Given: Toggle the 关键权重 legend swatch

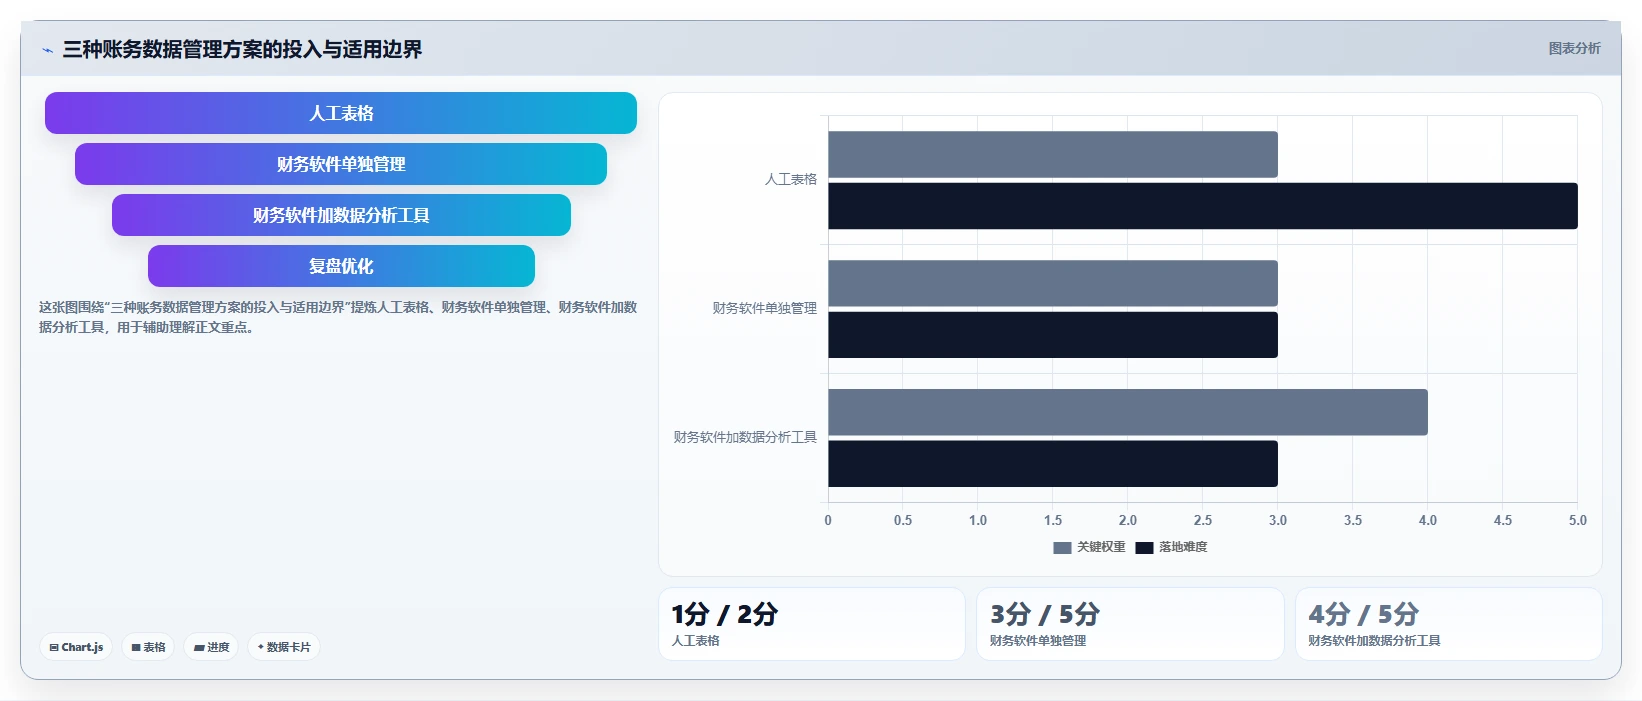Looking at the screenshot, I should point(1062,547).
